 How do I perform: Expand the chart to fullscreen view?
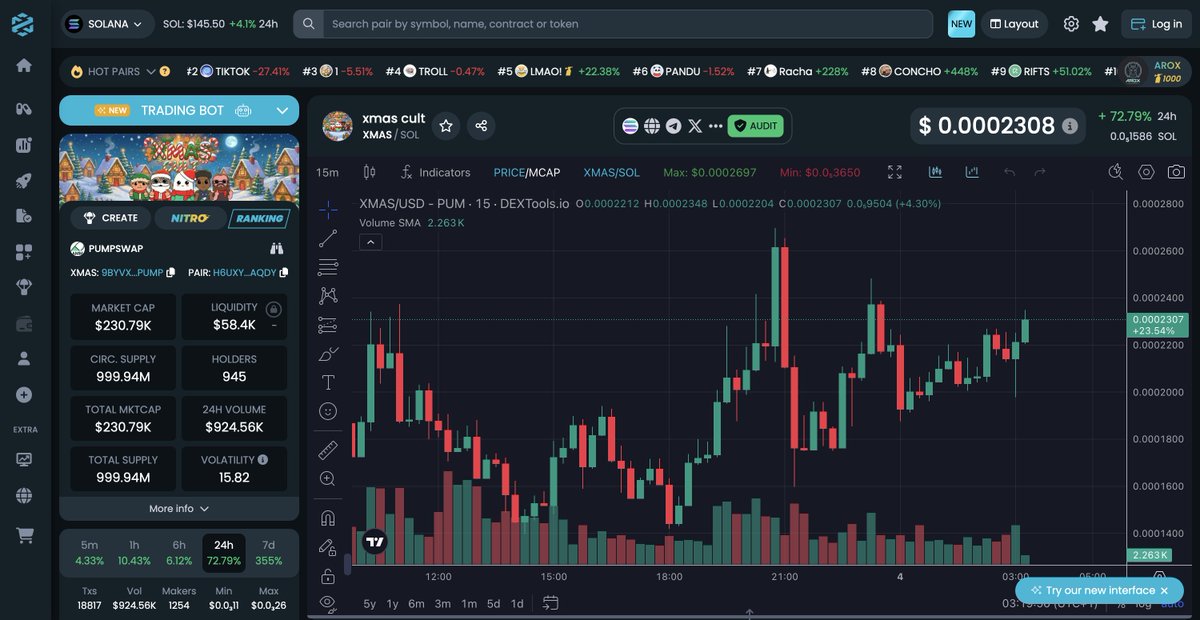click(894, 172)
